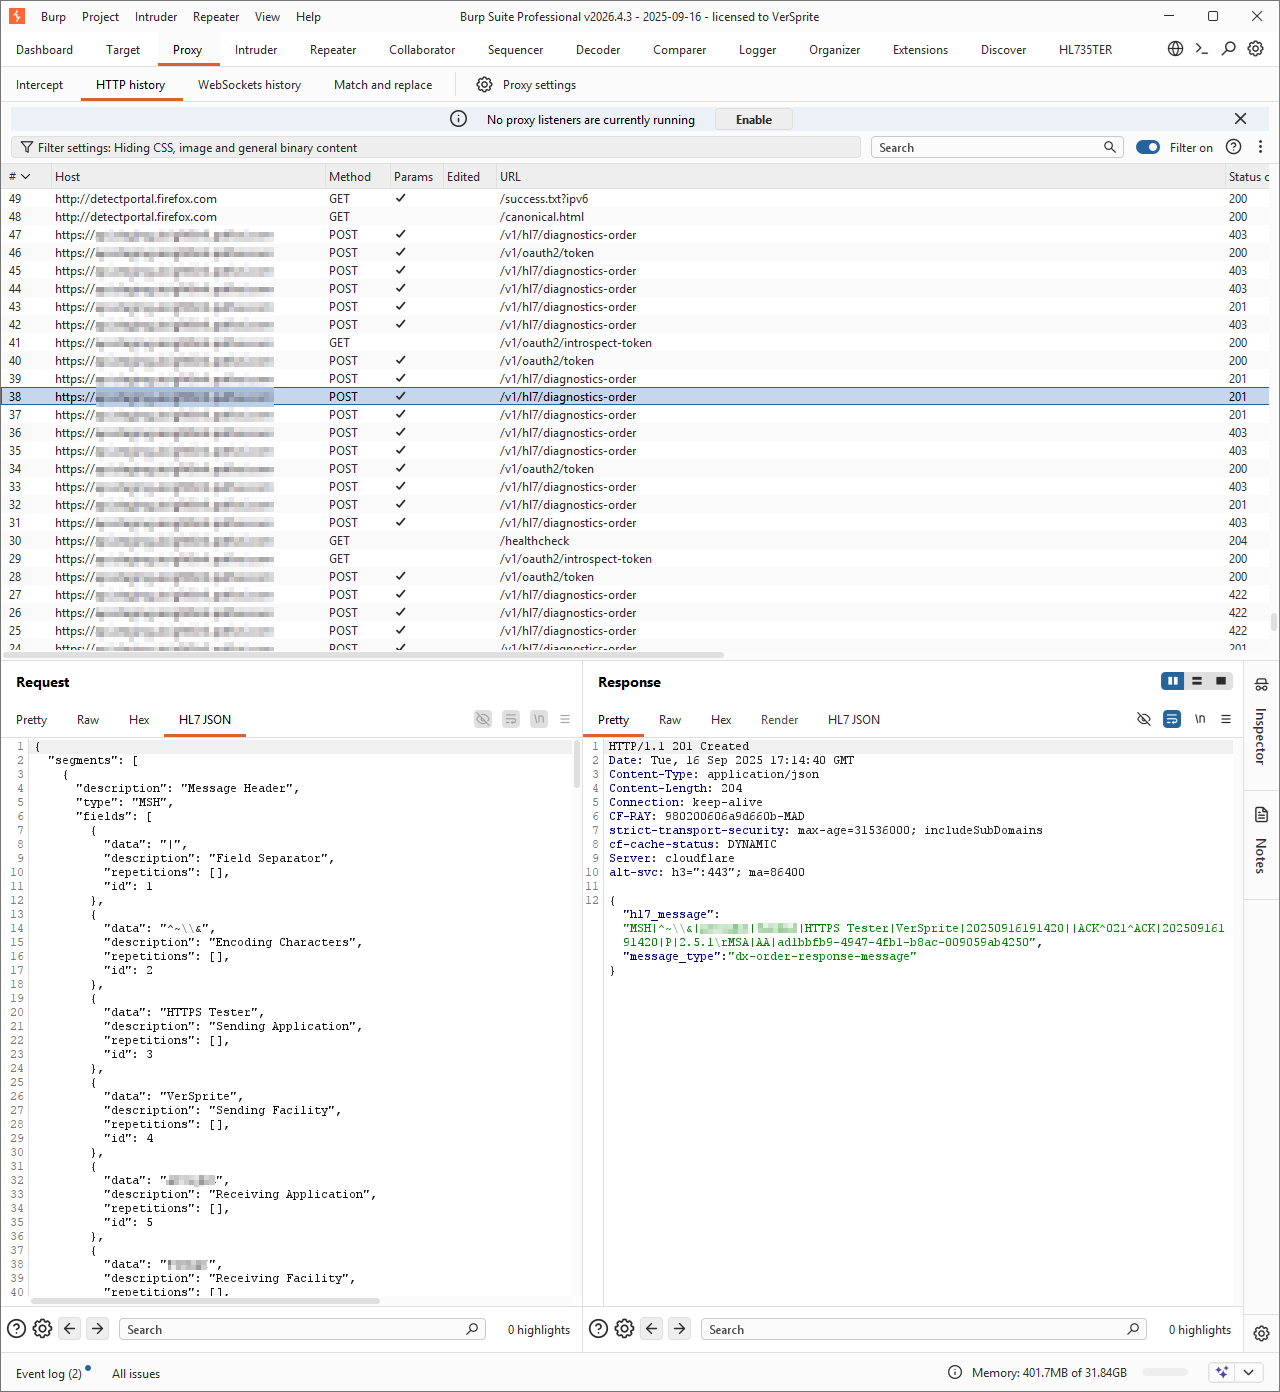Toggle word wrap icon in Response panel
Screen dimensions: 1280x1392
pyautogui.click(x=1172, y=719)
